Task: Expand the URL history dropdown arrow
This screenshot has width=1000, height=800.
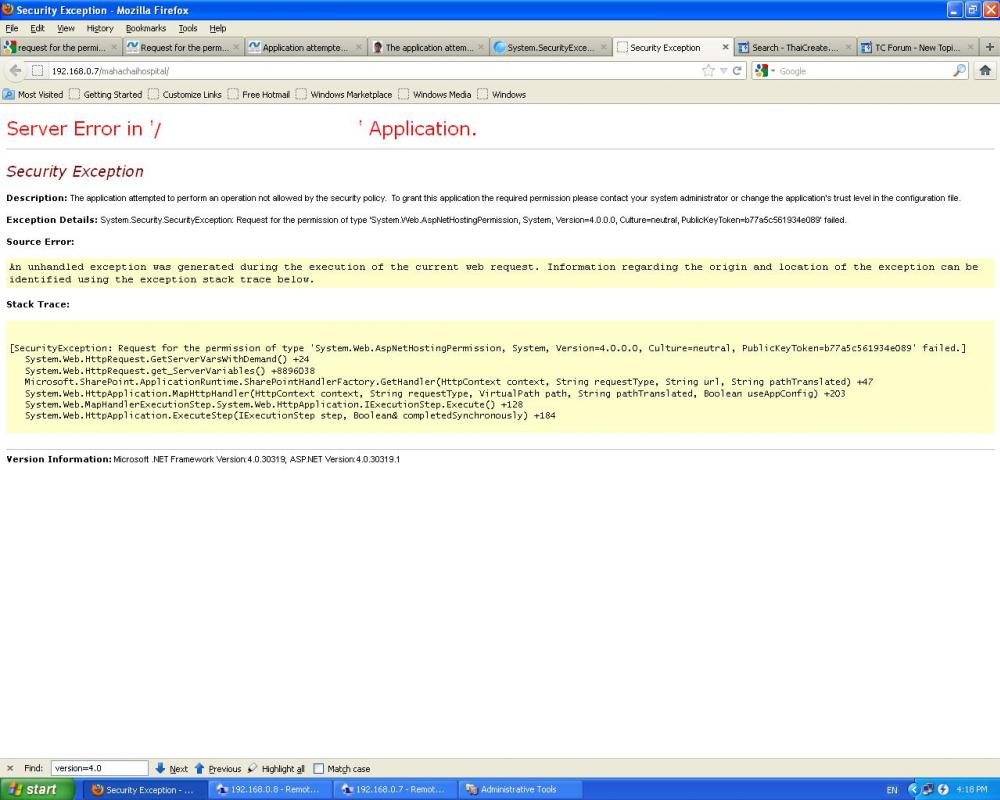Action: (724, 71)
